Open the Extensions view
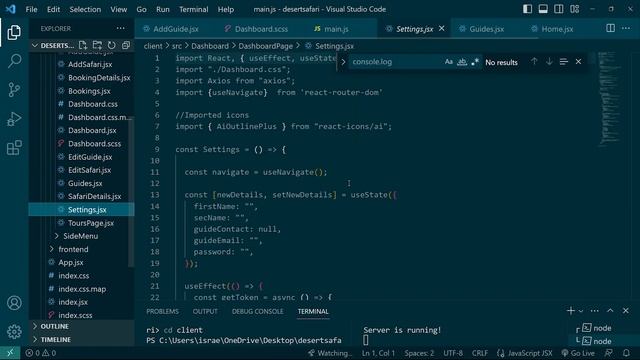Screen dimensions: 640x360 point(14,148)
